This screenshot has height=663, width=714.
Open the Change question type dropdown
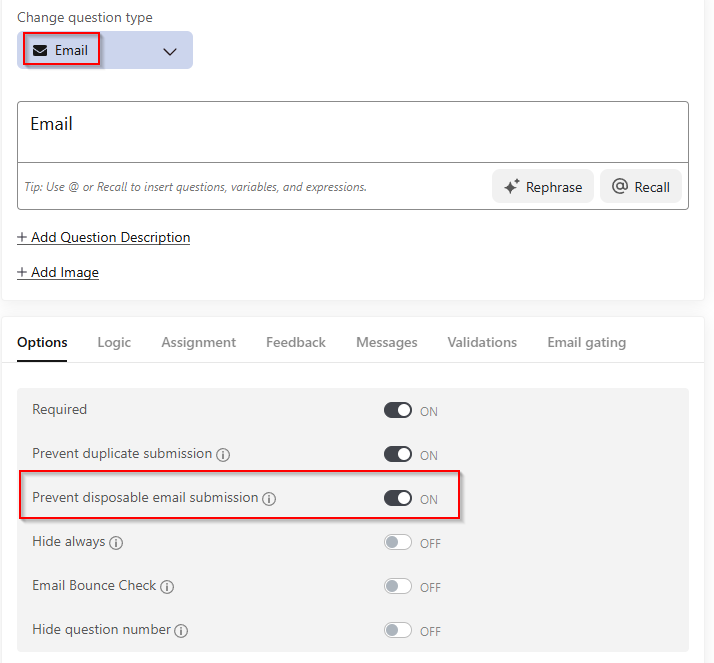(169, 51)
